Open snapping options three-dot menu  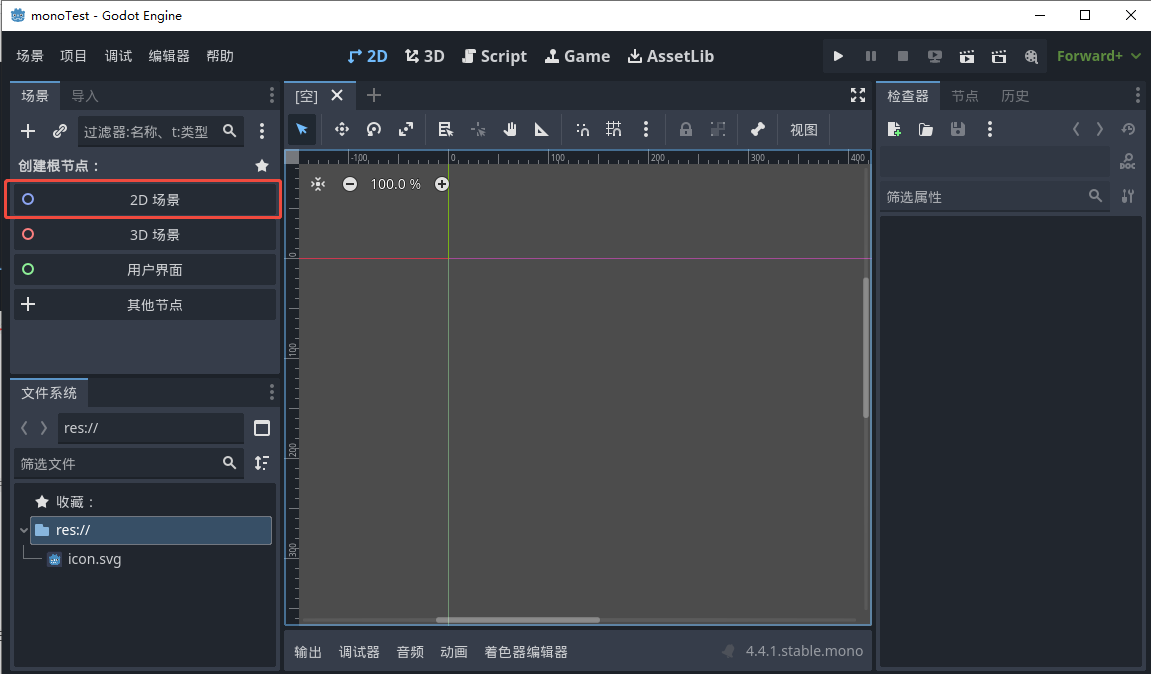(646, 130)
